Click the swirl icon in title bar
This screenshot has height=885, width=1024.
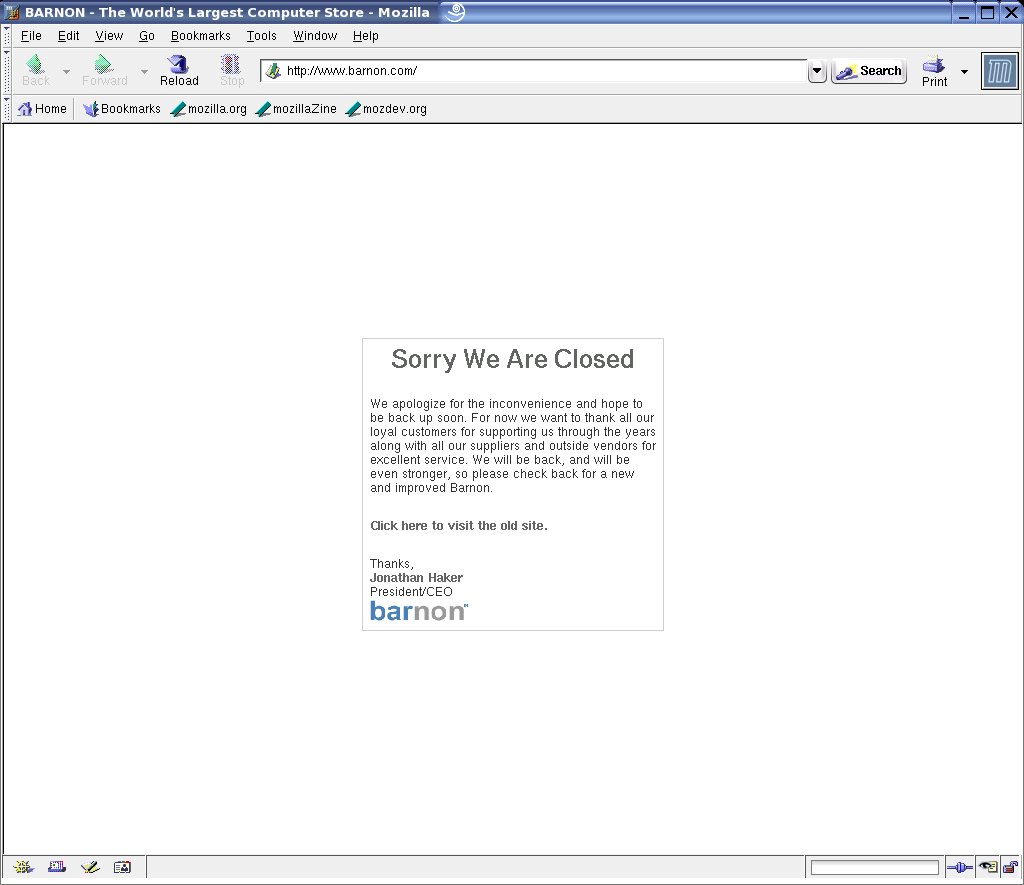click(x=455, y=12)
